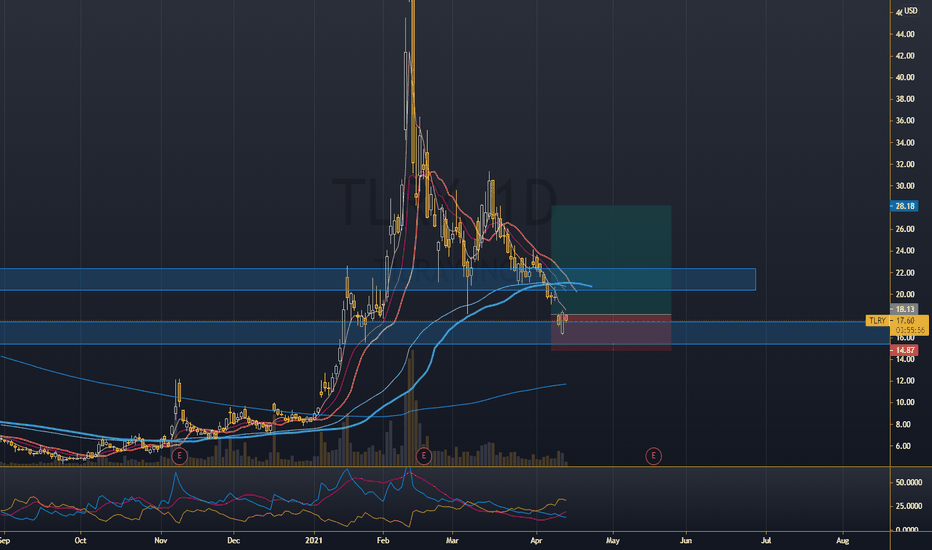The height and width of the screenshot is (550, 932).
Task: Click the Apr label on the time axis
Action: (536, 540)
